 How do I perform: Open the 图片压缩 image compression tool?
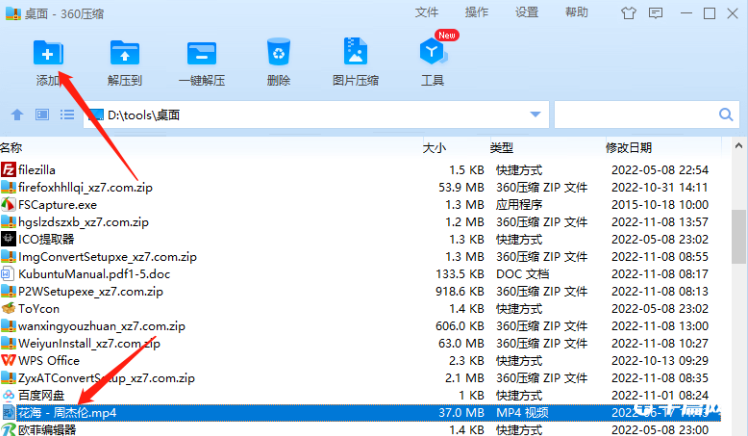(x=355, y=52)
